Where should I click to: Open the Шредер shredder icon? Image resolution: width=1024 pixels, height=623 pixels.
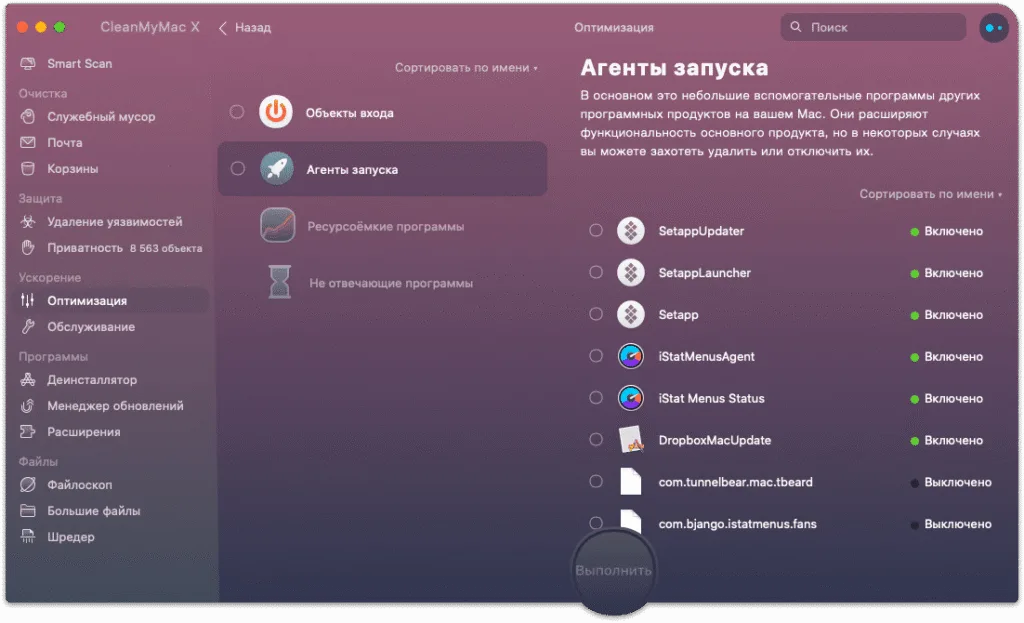tap(27, 537)
